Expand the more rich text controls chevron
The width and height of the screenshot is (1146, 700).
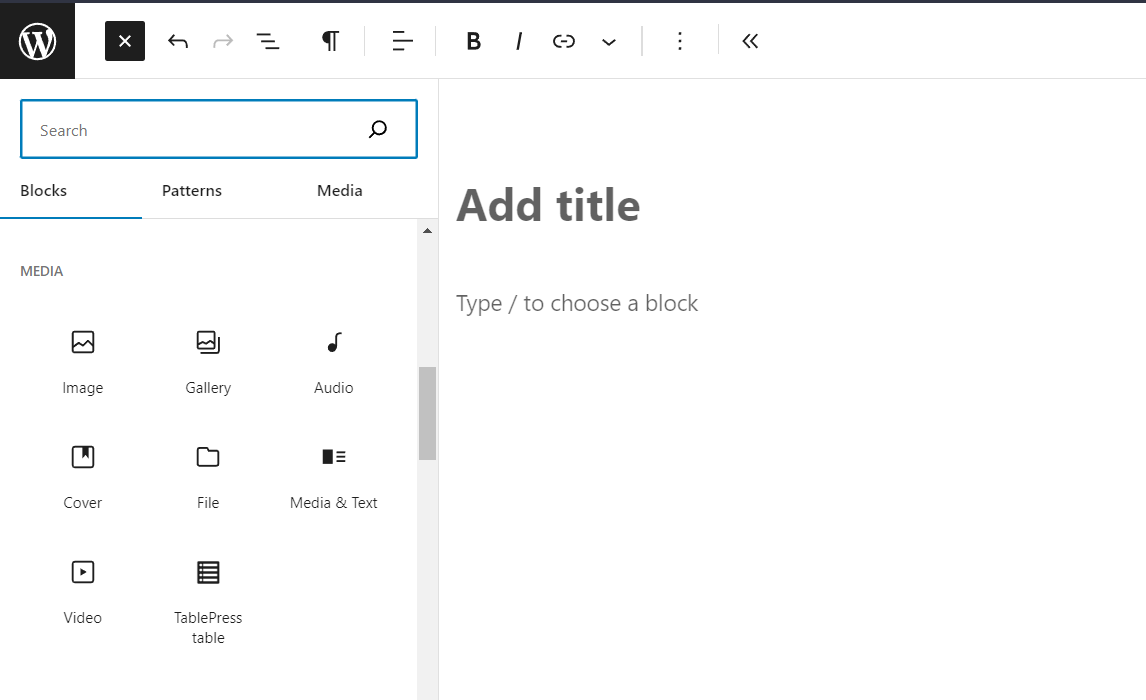coord(609,42)
